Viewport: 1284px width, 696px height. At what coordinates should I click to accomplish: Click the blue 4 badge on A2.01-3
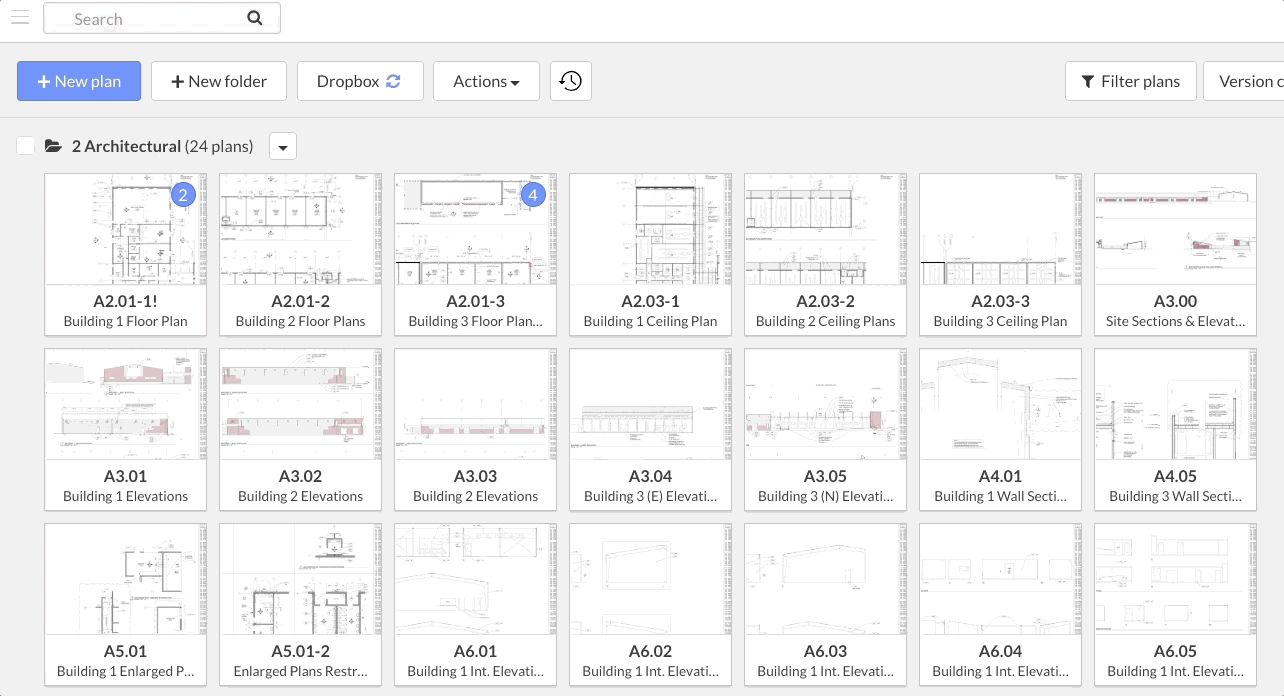coord(532,195)
